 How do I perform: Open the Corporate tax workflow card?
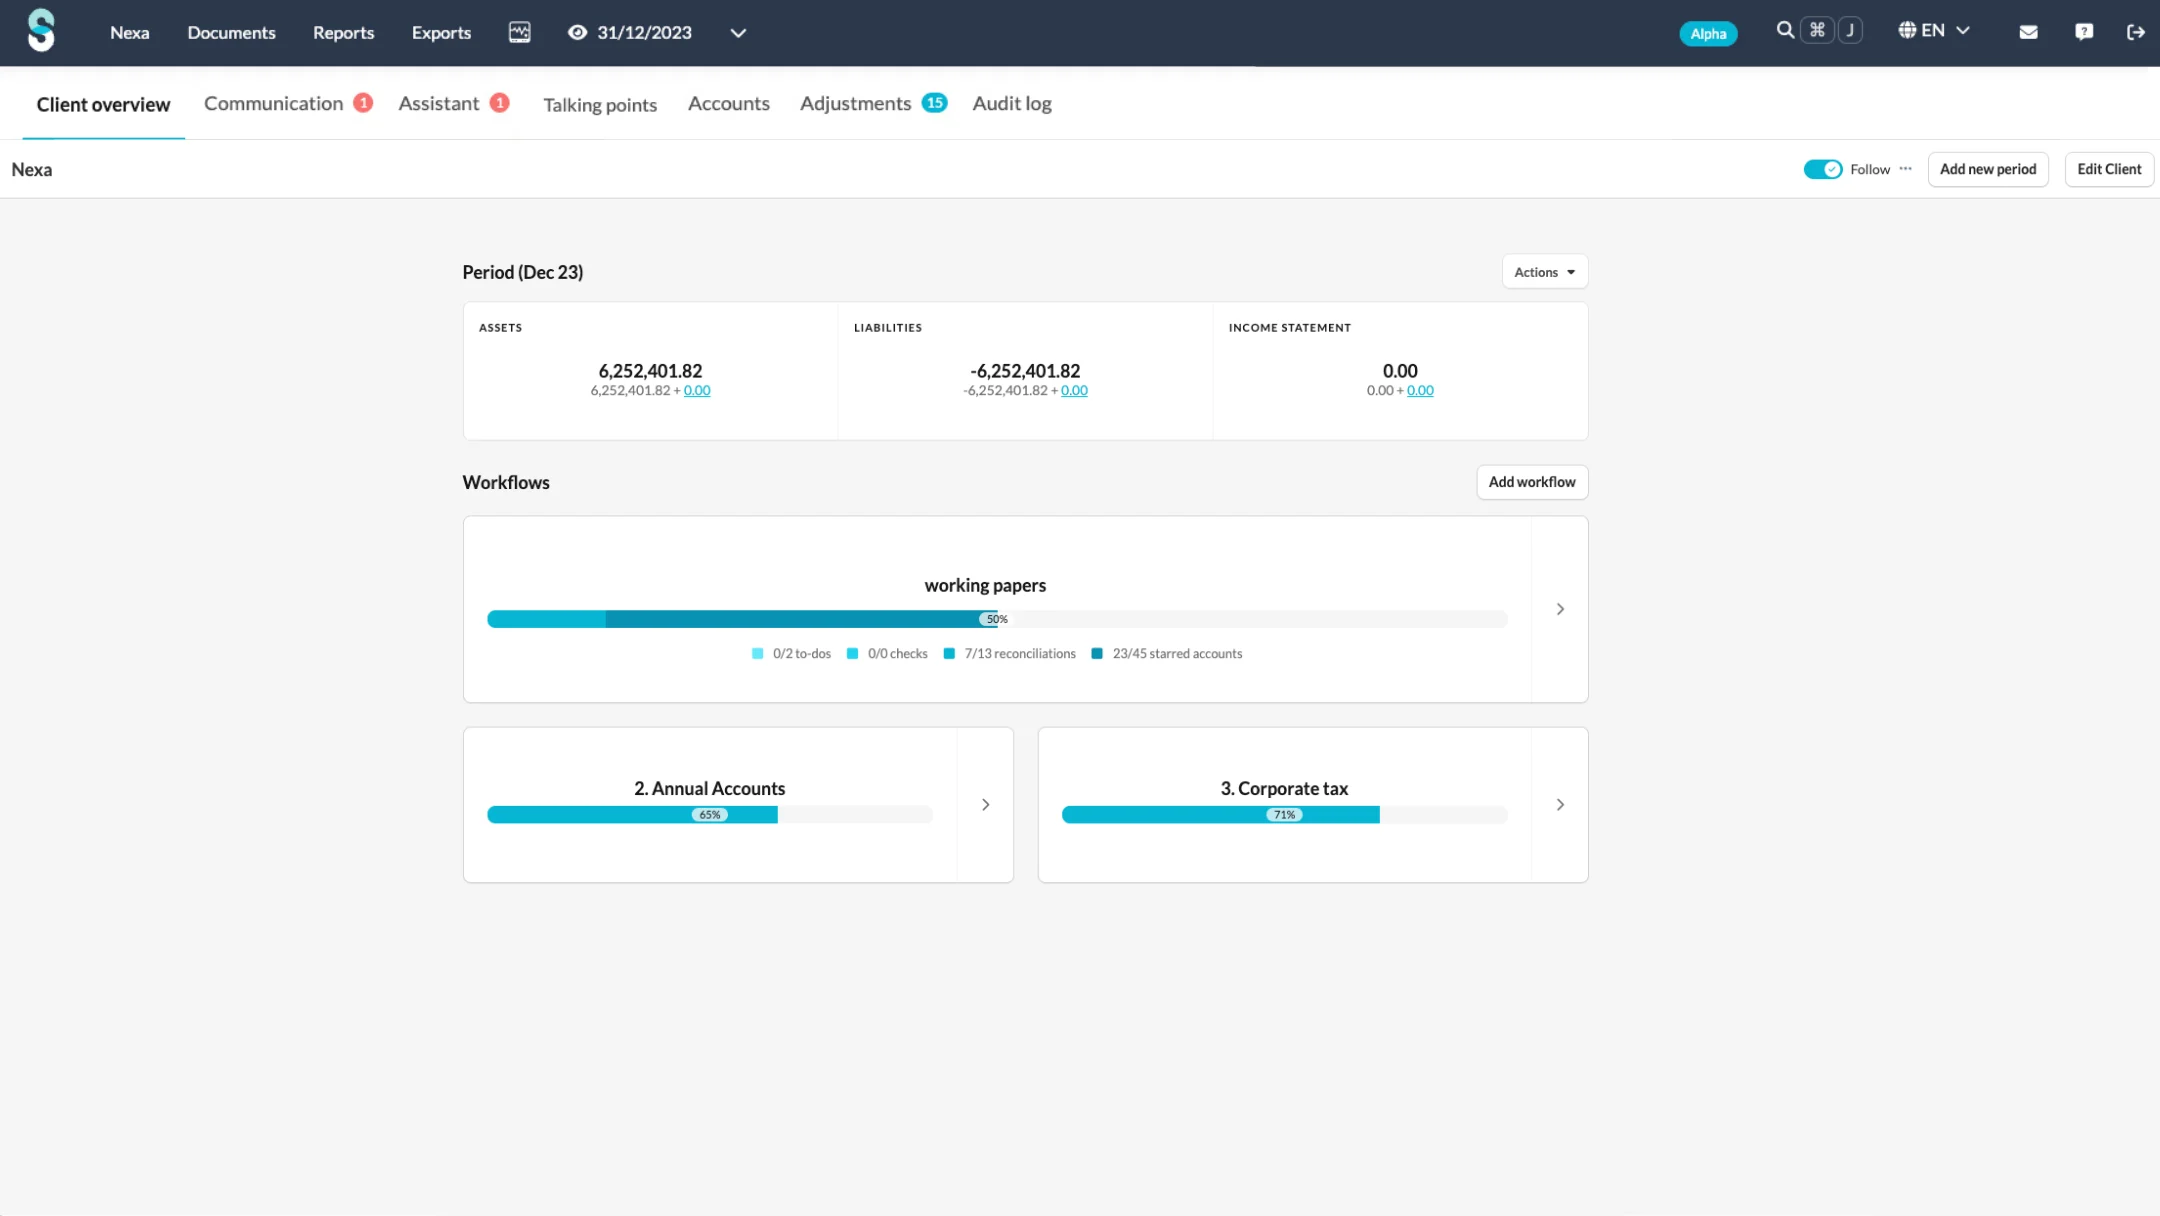[x=1284, y=789]
